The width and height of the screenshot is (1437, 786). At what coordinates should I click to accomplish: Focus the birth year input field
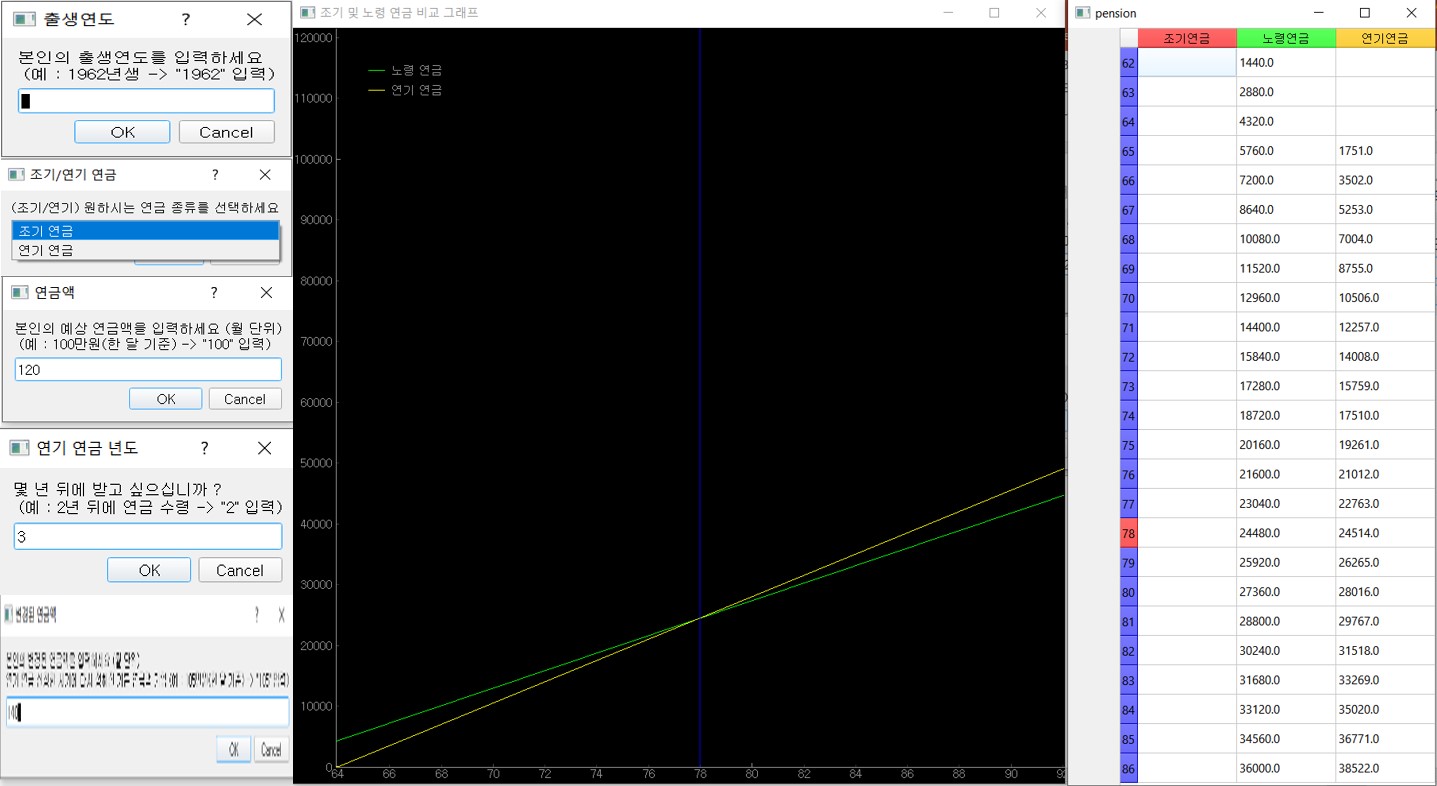click(x=146, y=101)
